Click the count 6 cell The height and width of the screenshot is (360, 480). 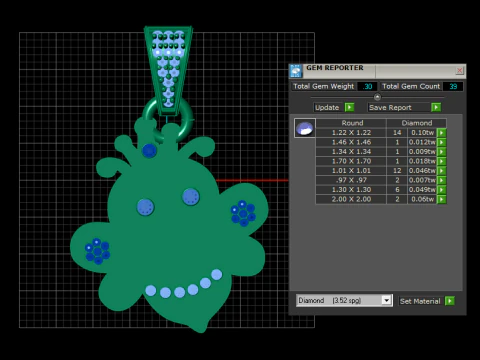pos(397,190)
